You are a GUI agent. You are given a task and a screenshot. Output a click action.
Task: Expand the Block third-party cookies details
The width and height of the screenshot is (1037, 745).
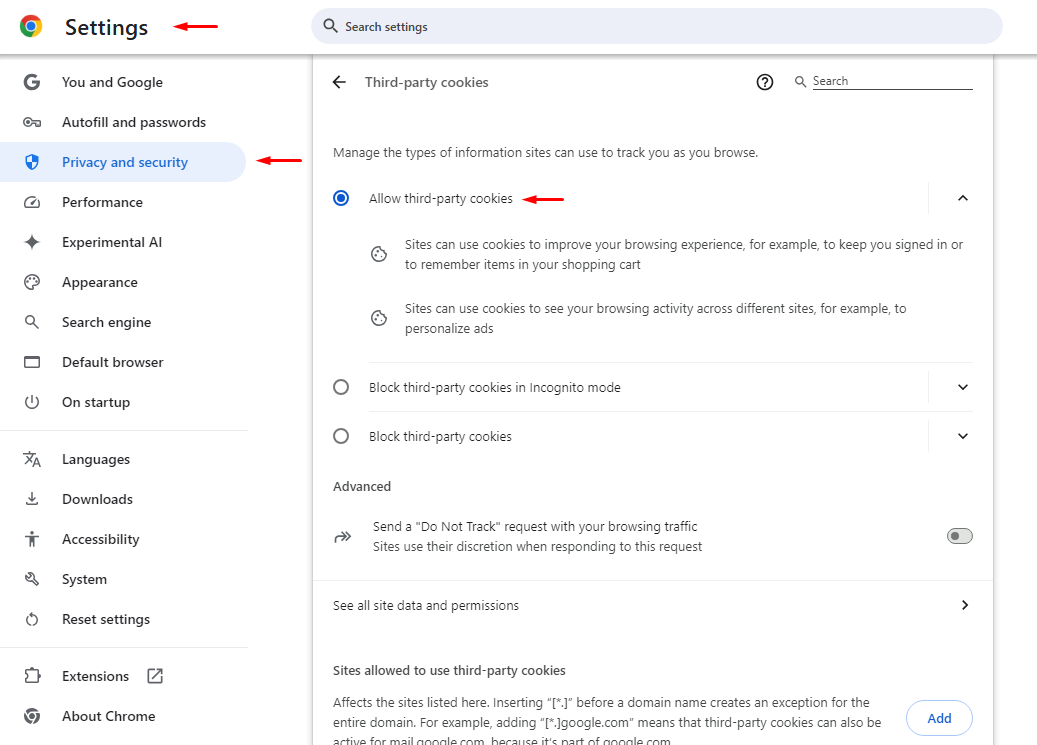tap(963, 436)
